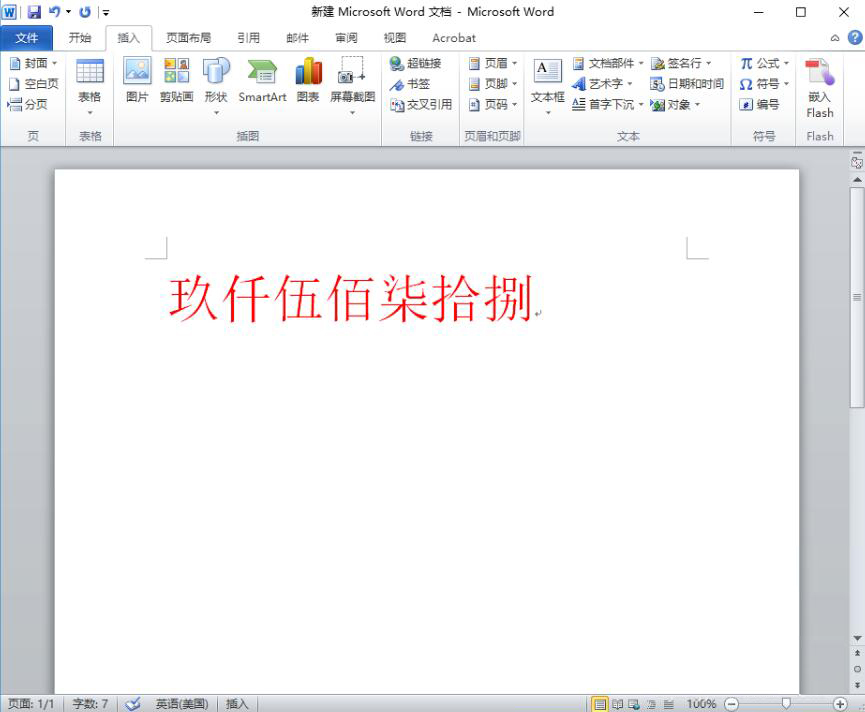Viewport: 865px width, 712px height.
Task: Insert a 书签 bookmark
Action: click(x=410, y=84)
